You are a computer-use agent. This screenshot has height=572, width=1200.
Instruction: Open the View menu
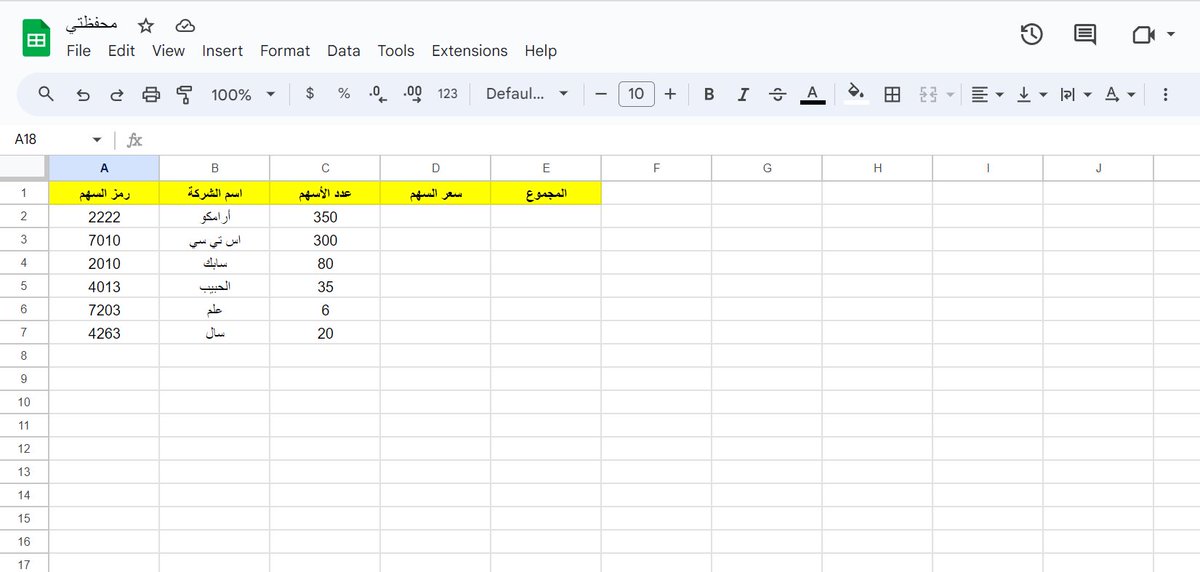pyautogui.click(x=168, y=50)
